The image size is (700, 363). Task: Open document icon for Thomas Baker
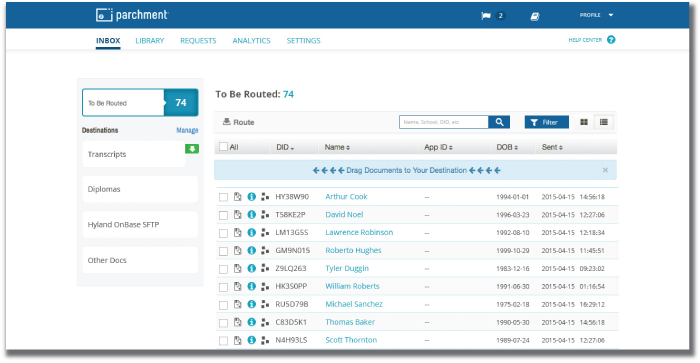[238, 321]
